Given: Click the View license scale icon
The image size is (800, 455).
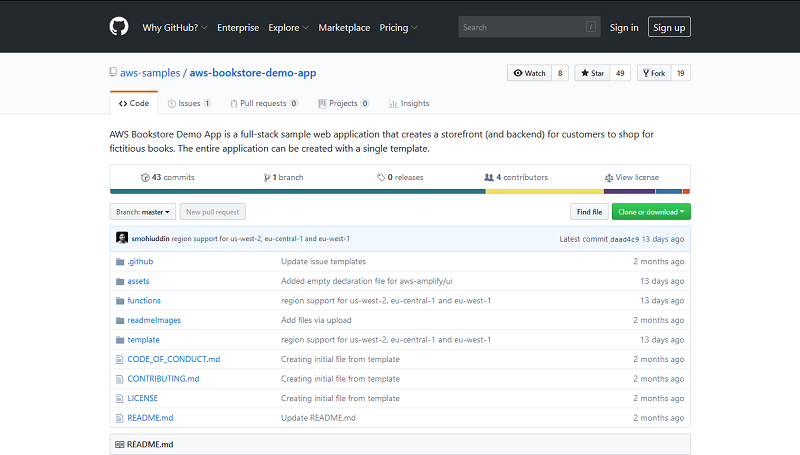Looking at the screenshot, I should click(609, 178).
